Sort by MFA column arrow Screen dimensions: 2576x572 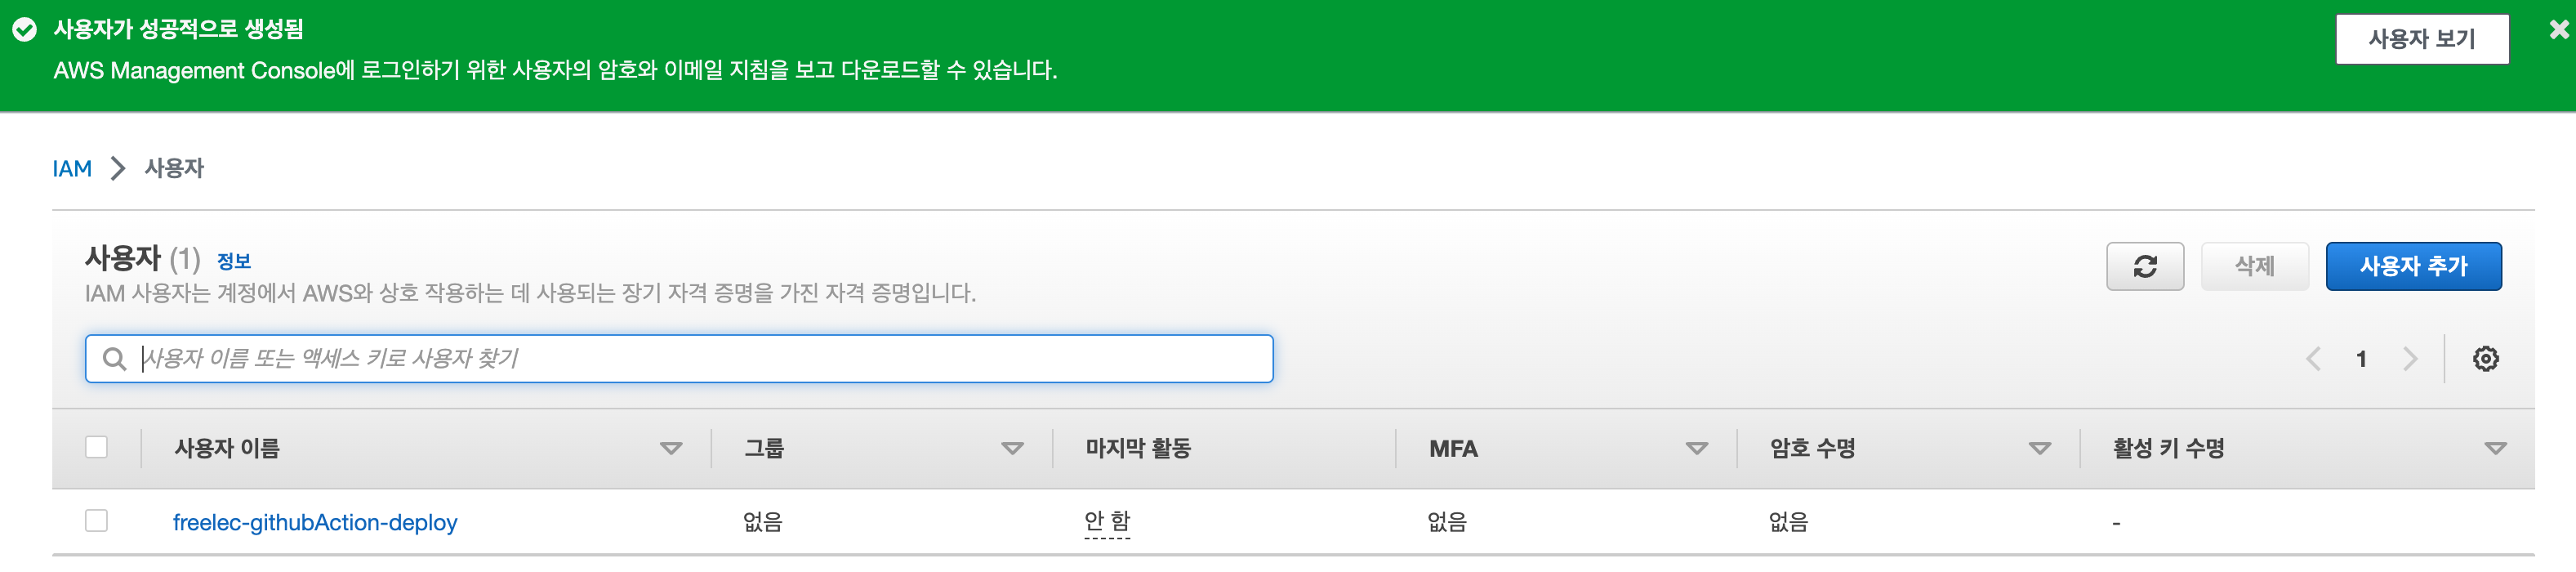(x=1696, y=449)
